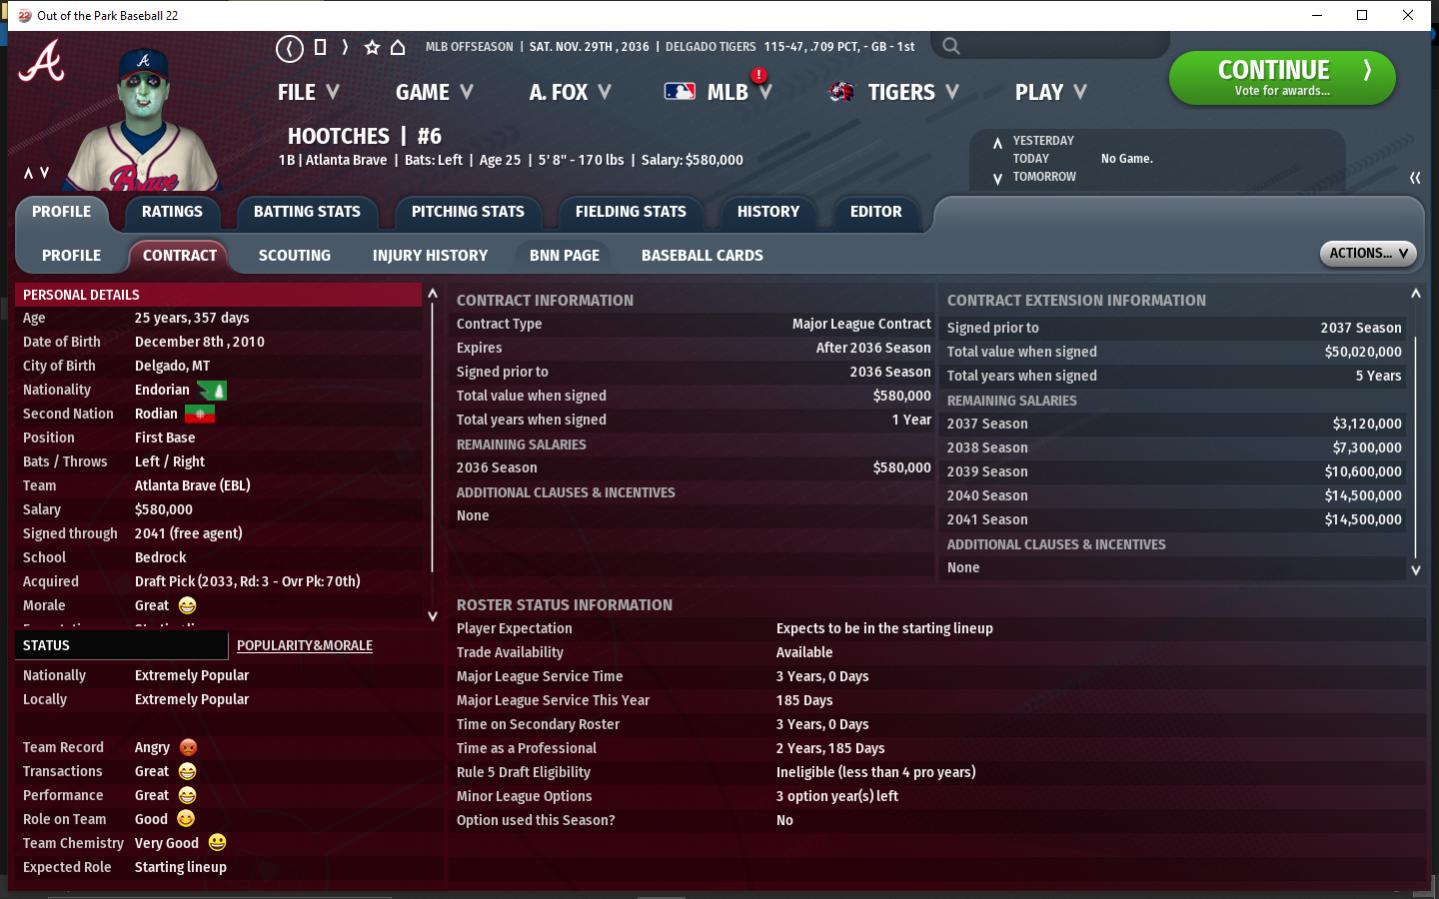Open the FILE dropdown menu
Viewport: 1439px width, 899px height.
tap(308, 92)
